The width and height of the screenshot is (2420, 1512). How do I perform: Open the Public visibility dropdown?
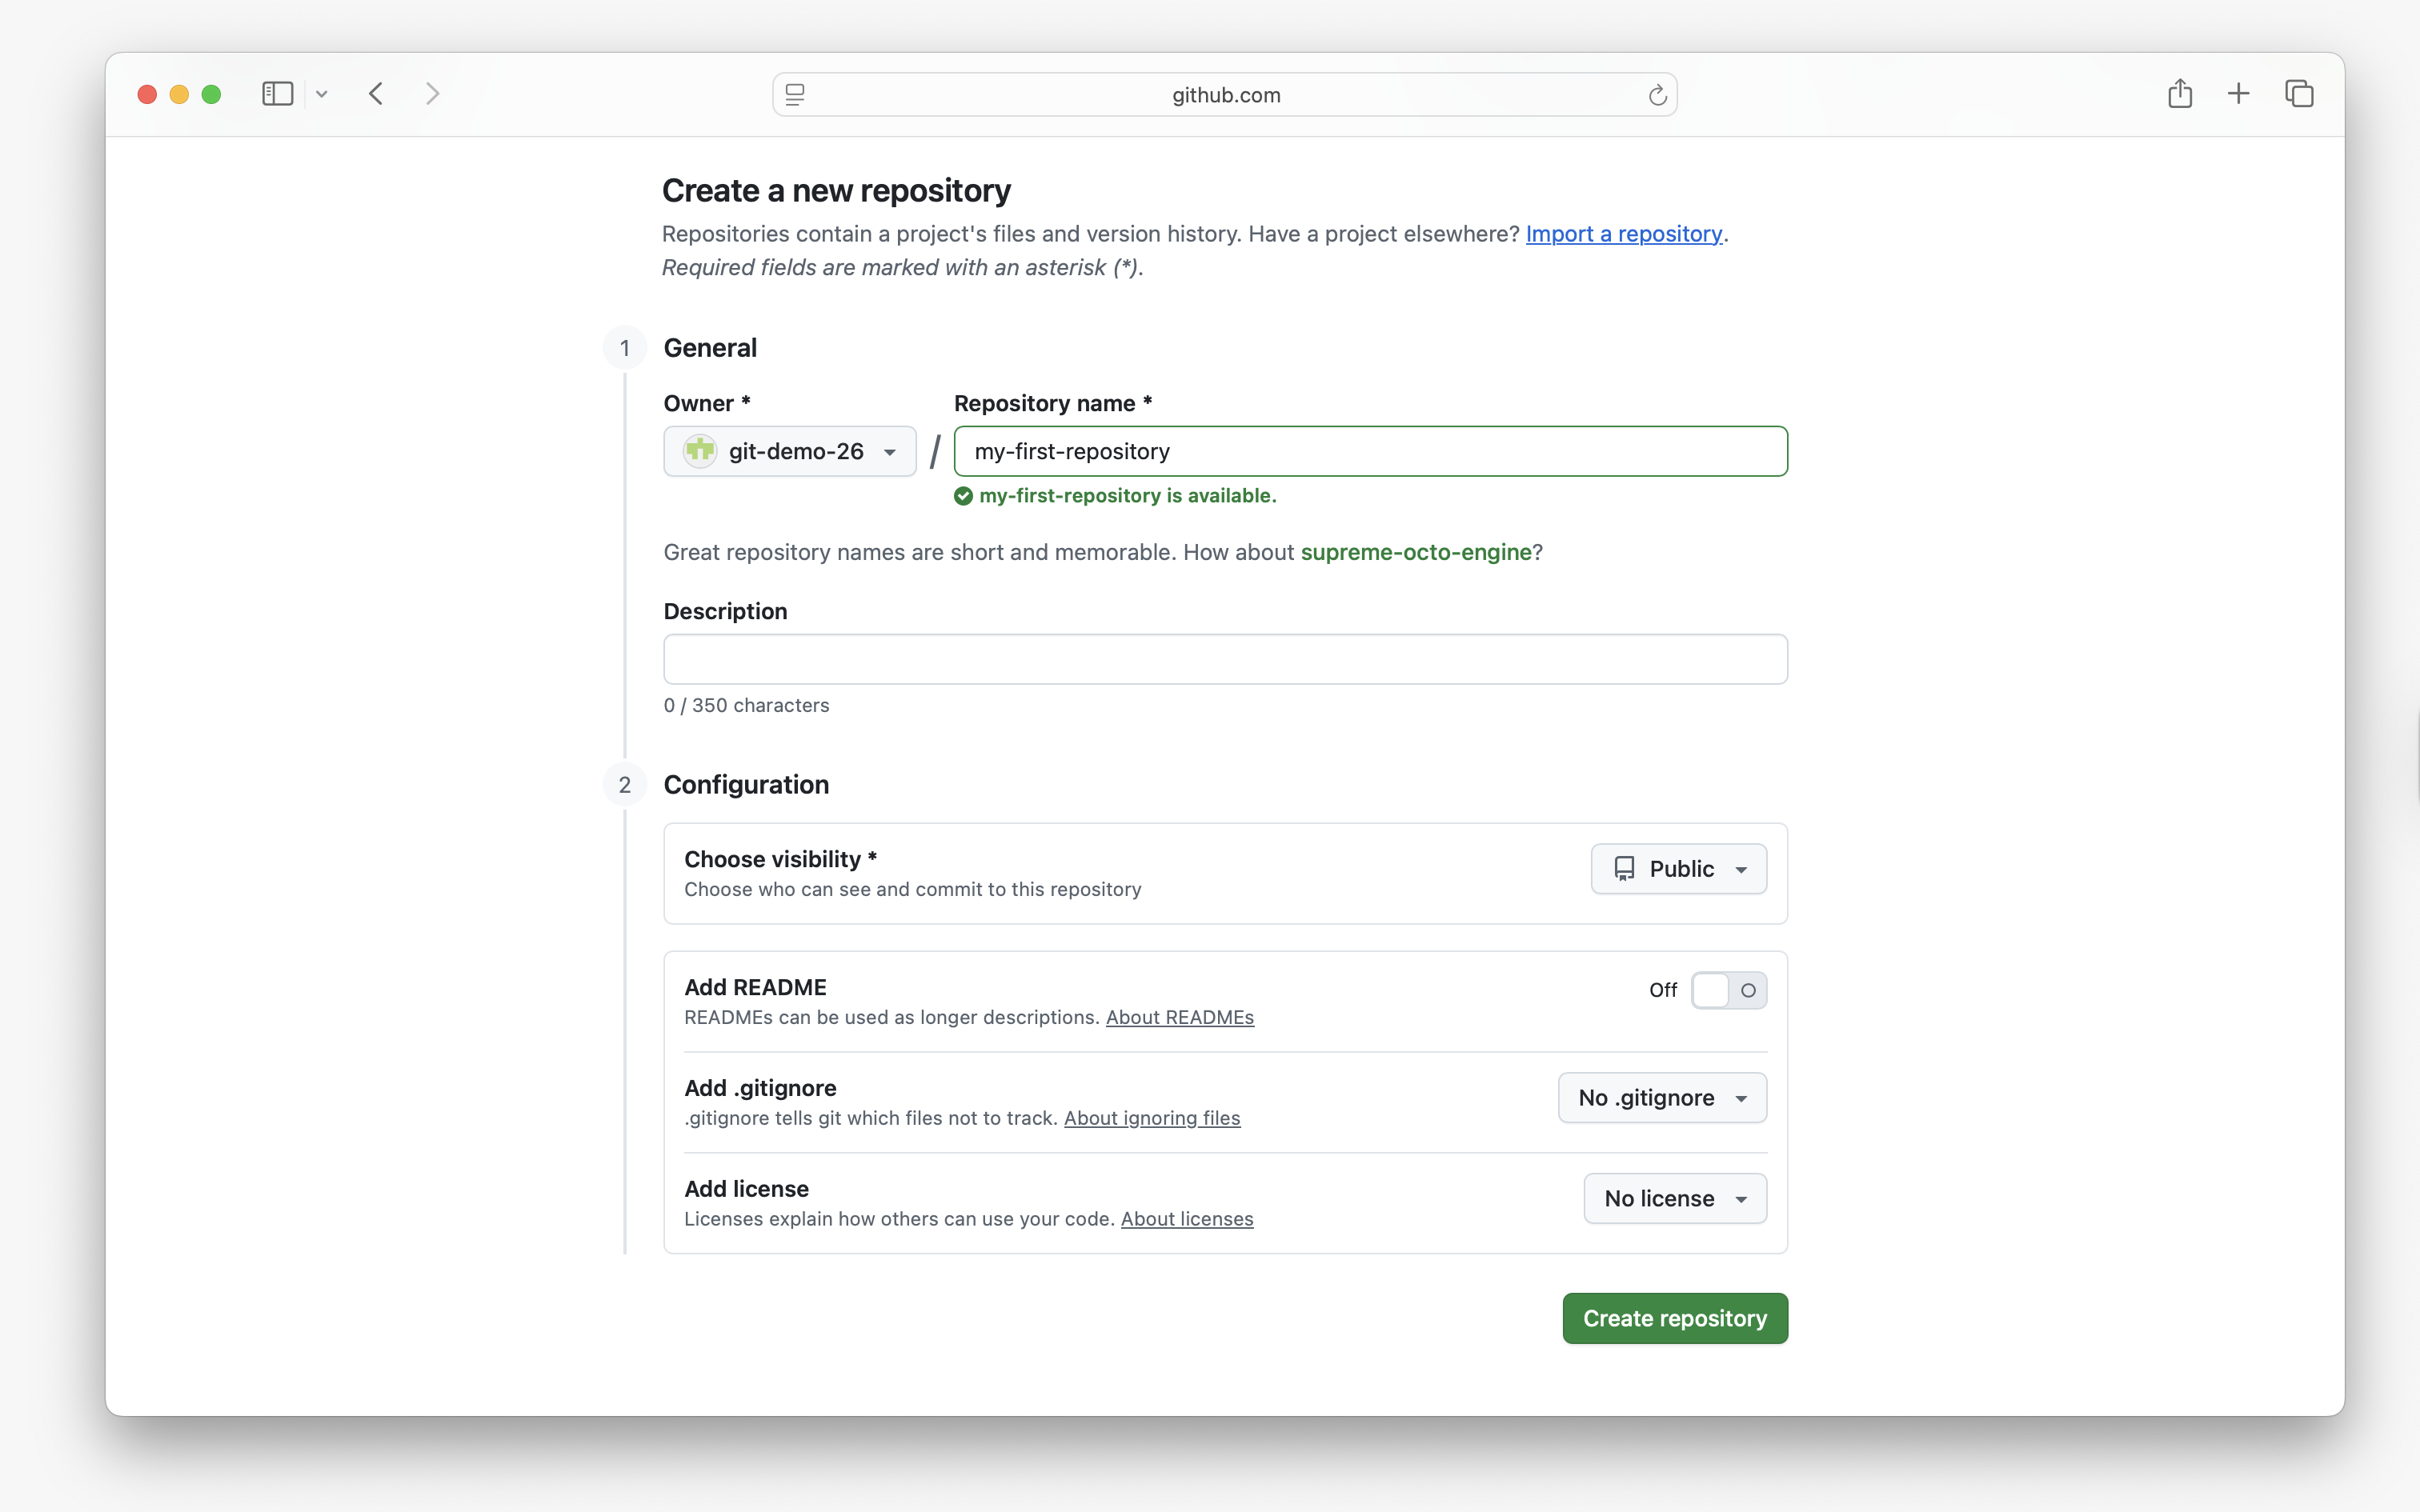(1678, 868)
